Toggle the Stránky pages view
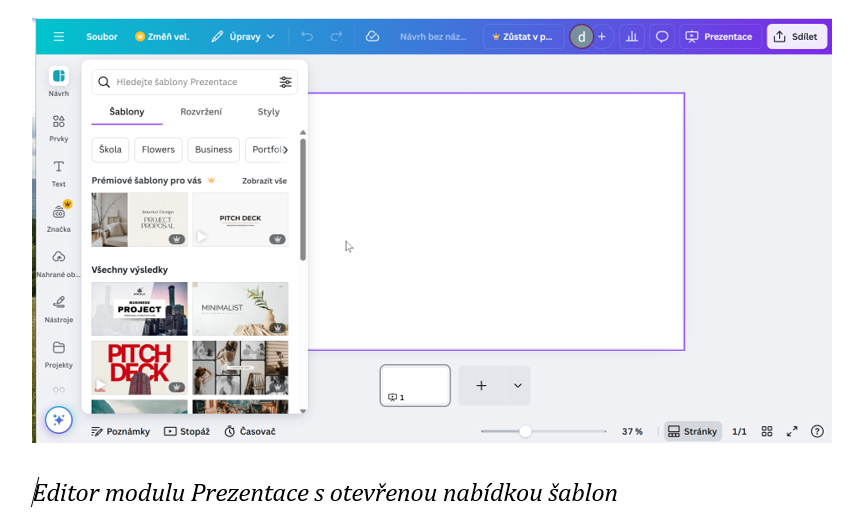This screenshot has height=517, width=866. coord(692,432)
